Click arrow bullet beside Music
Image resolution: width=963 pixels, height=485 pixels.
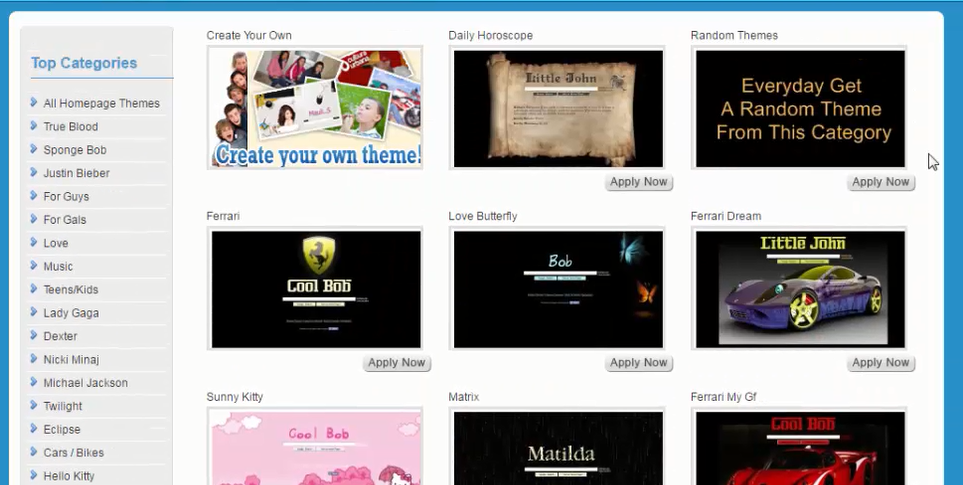[34, 266]
